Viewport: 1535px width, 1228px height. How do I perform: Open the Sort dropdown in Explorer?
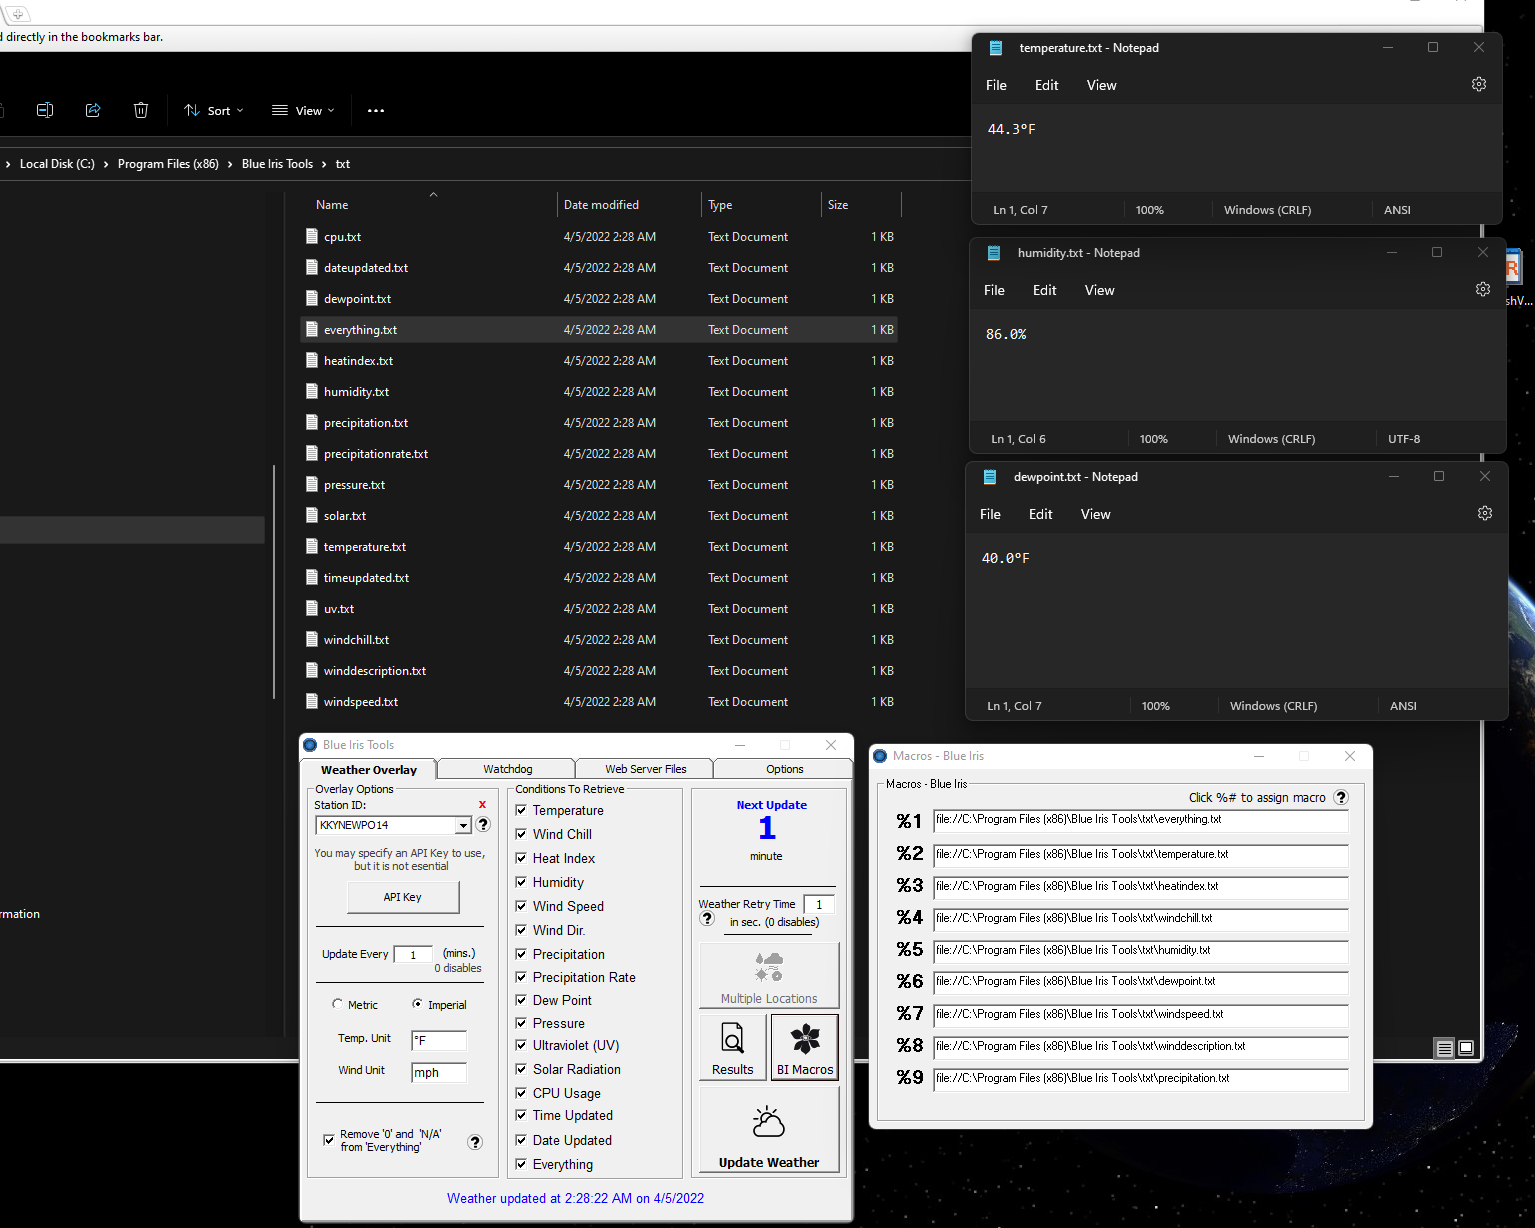tap(213, 110)
